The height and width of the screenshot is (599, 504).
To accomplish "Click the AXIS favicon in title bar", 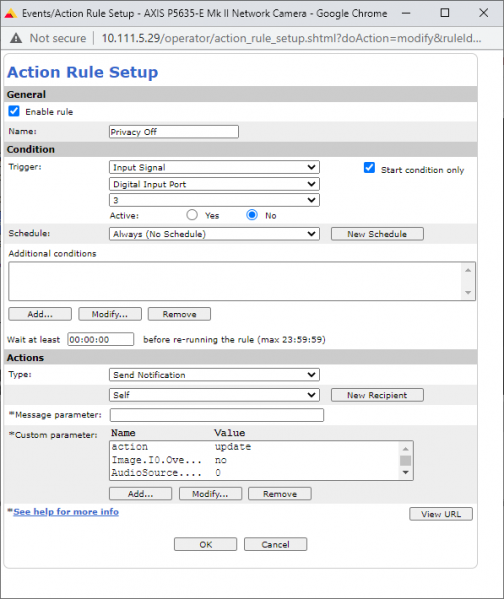I will 10,14.
